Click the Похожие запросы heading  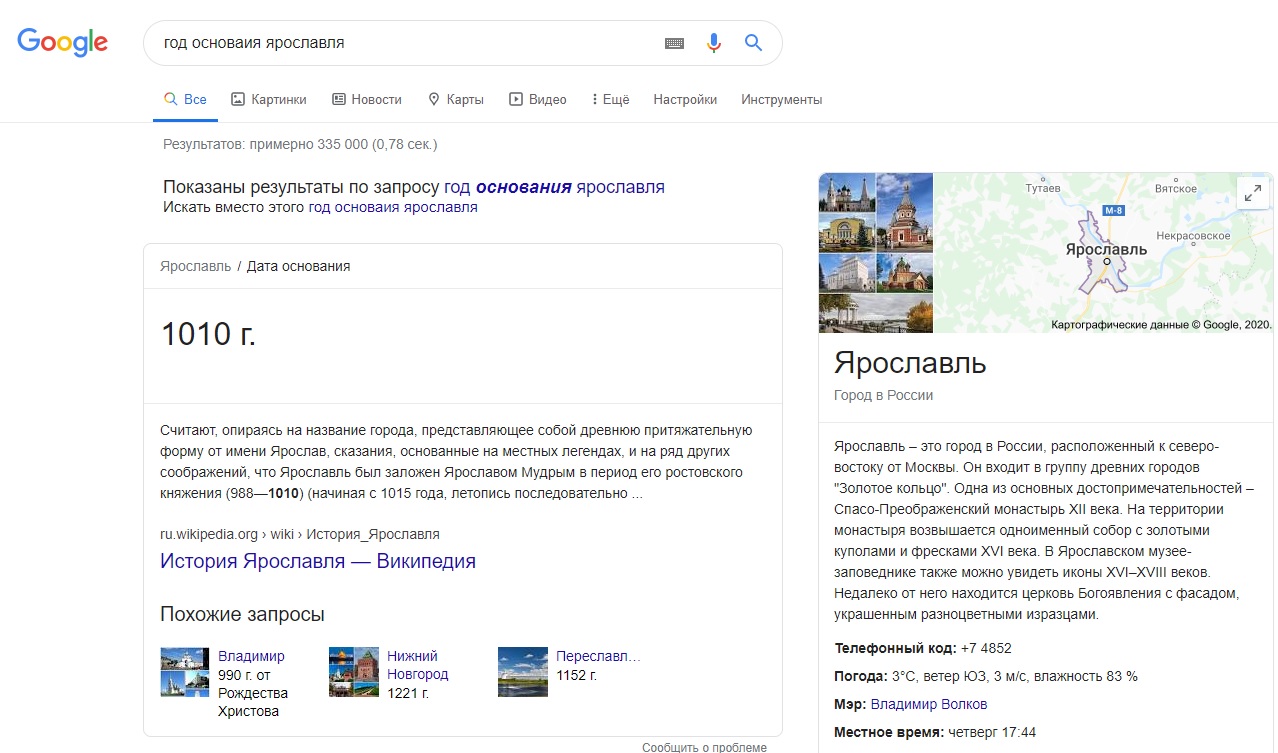pyautogui.click(x=242, y=614)
